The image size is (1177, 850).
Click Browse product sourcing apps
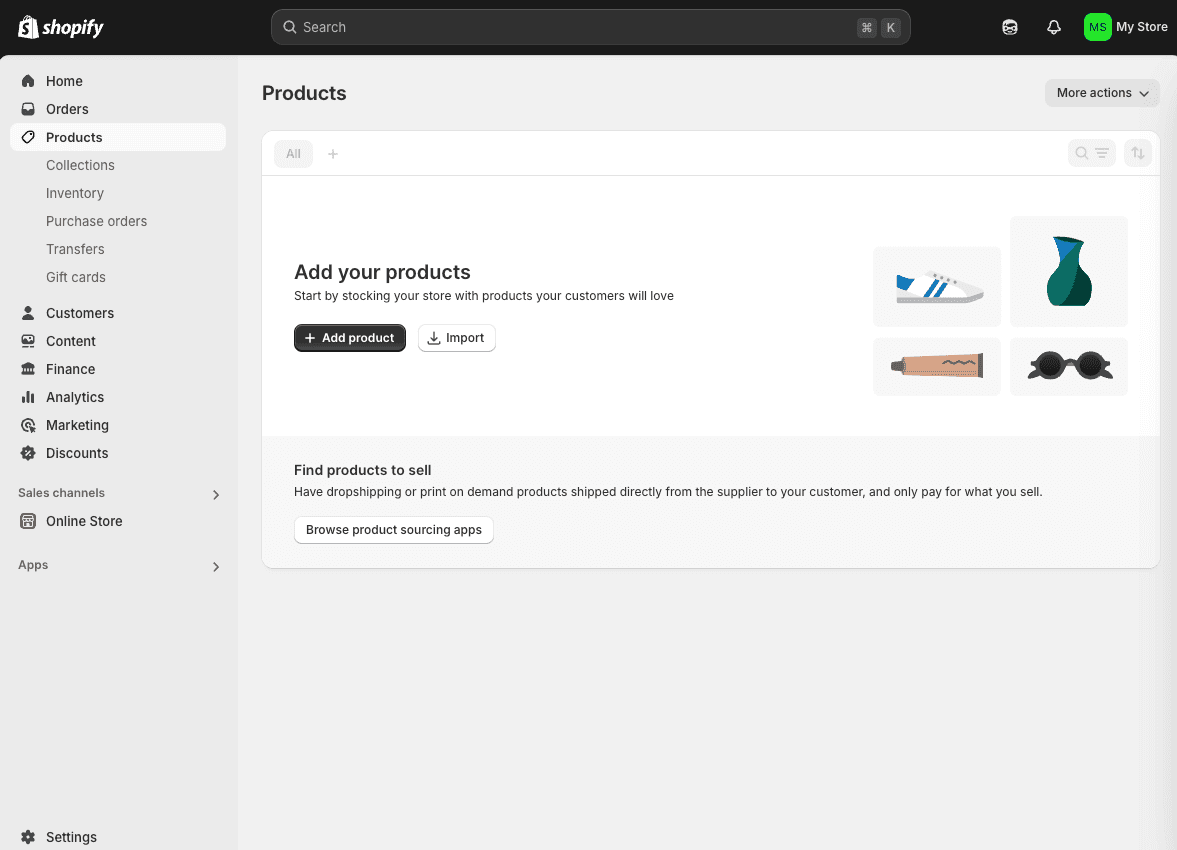393,530
